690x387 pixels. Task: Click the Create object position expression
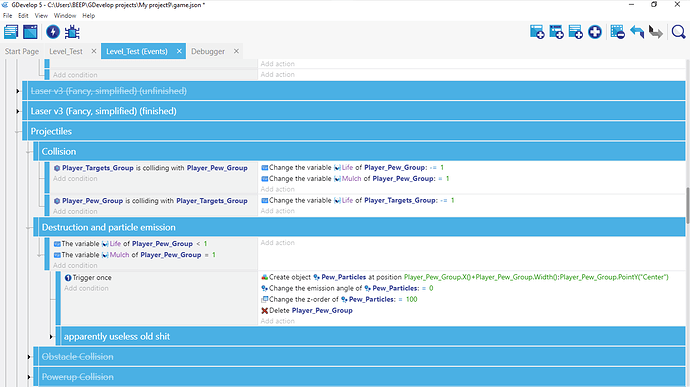[x=536, y=277]
